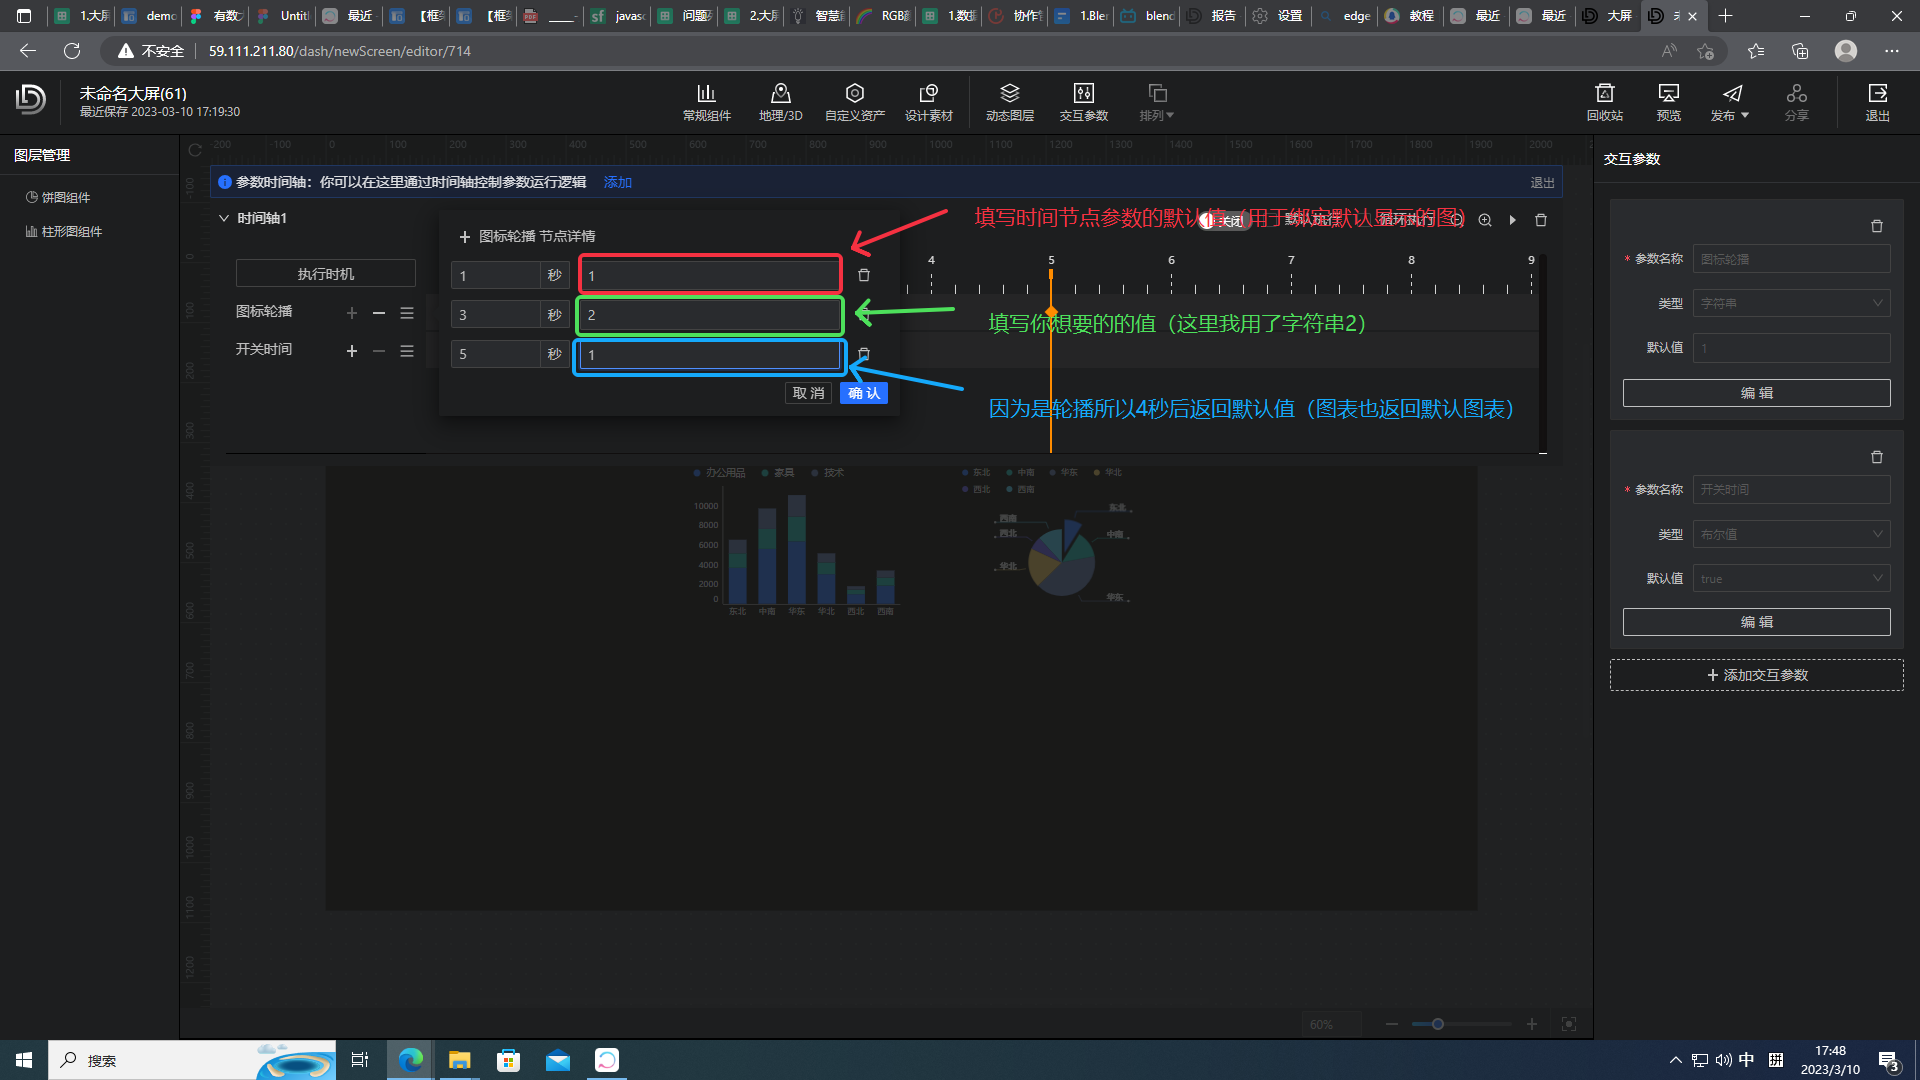Toggle the 关闭 timeline switch

point(1224,220)
